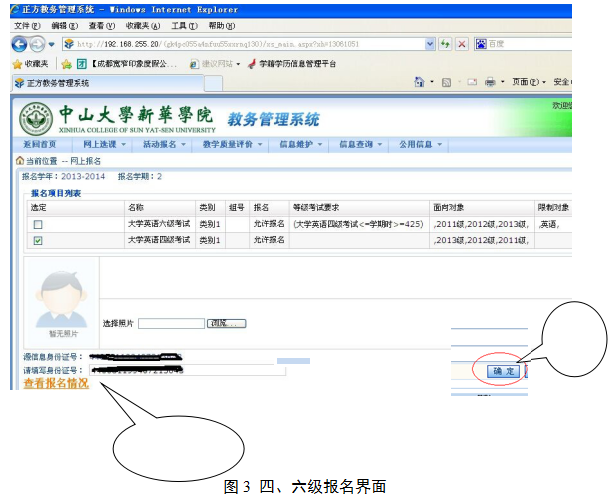This screenshot has height=503, width=611.
Task: Expand the 网上选课 dropdown menu
Action: point(104,145)
